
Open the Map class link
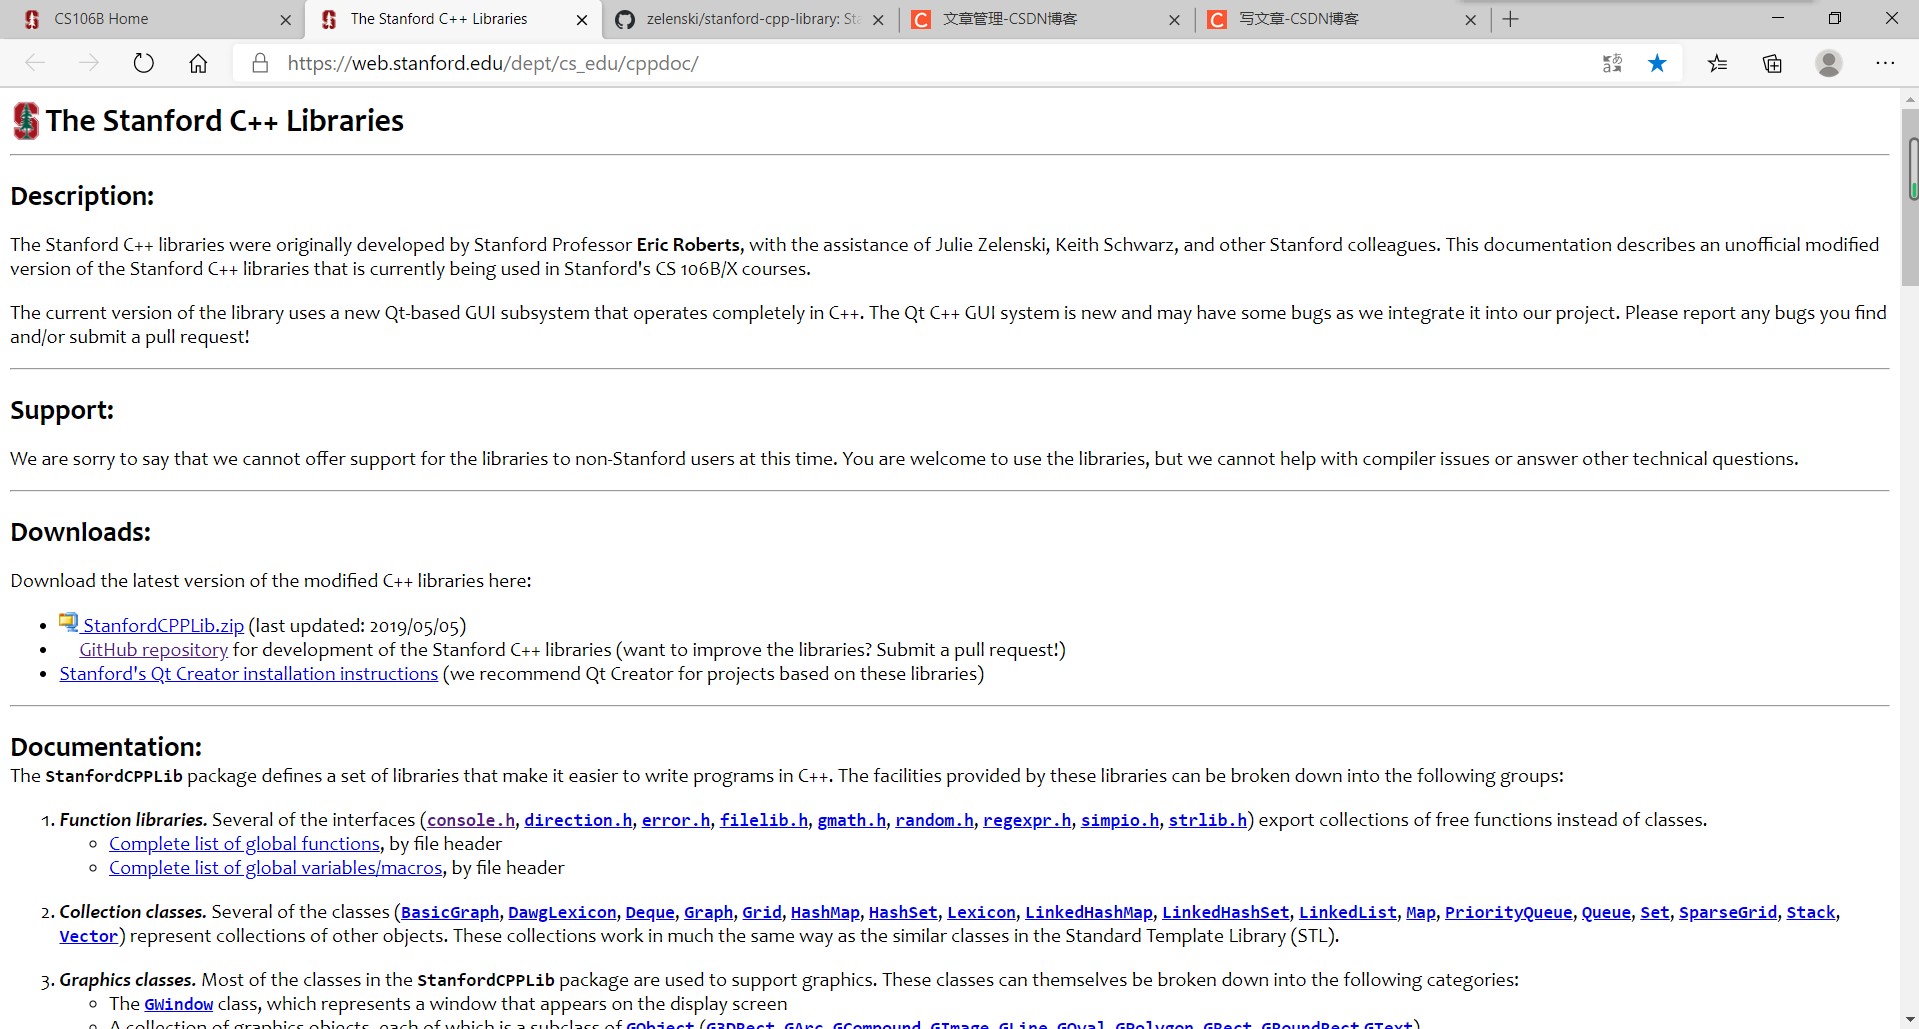pos(1421,912)
